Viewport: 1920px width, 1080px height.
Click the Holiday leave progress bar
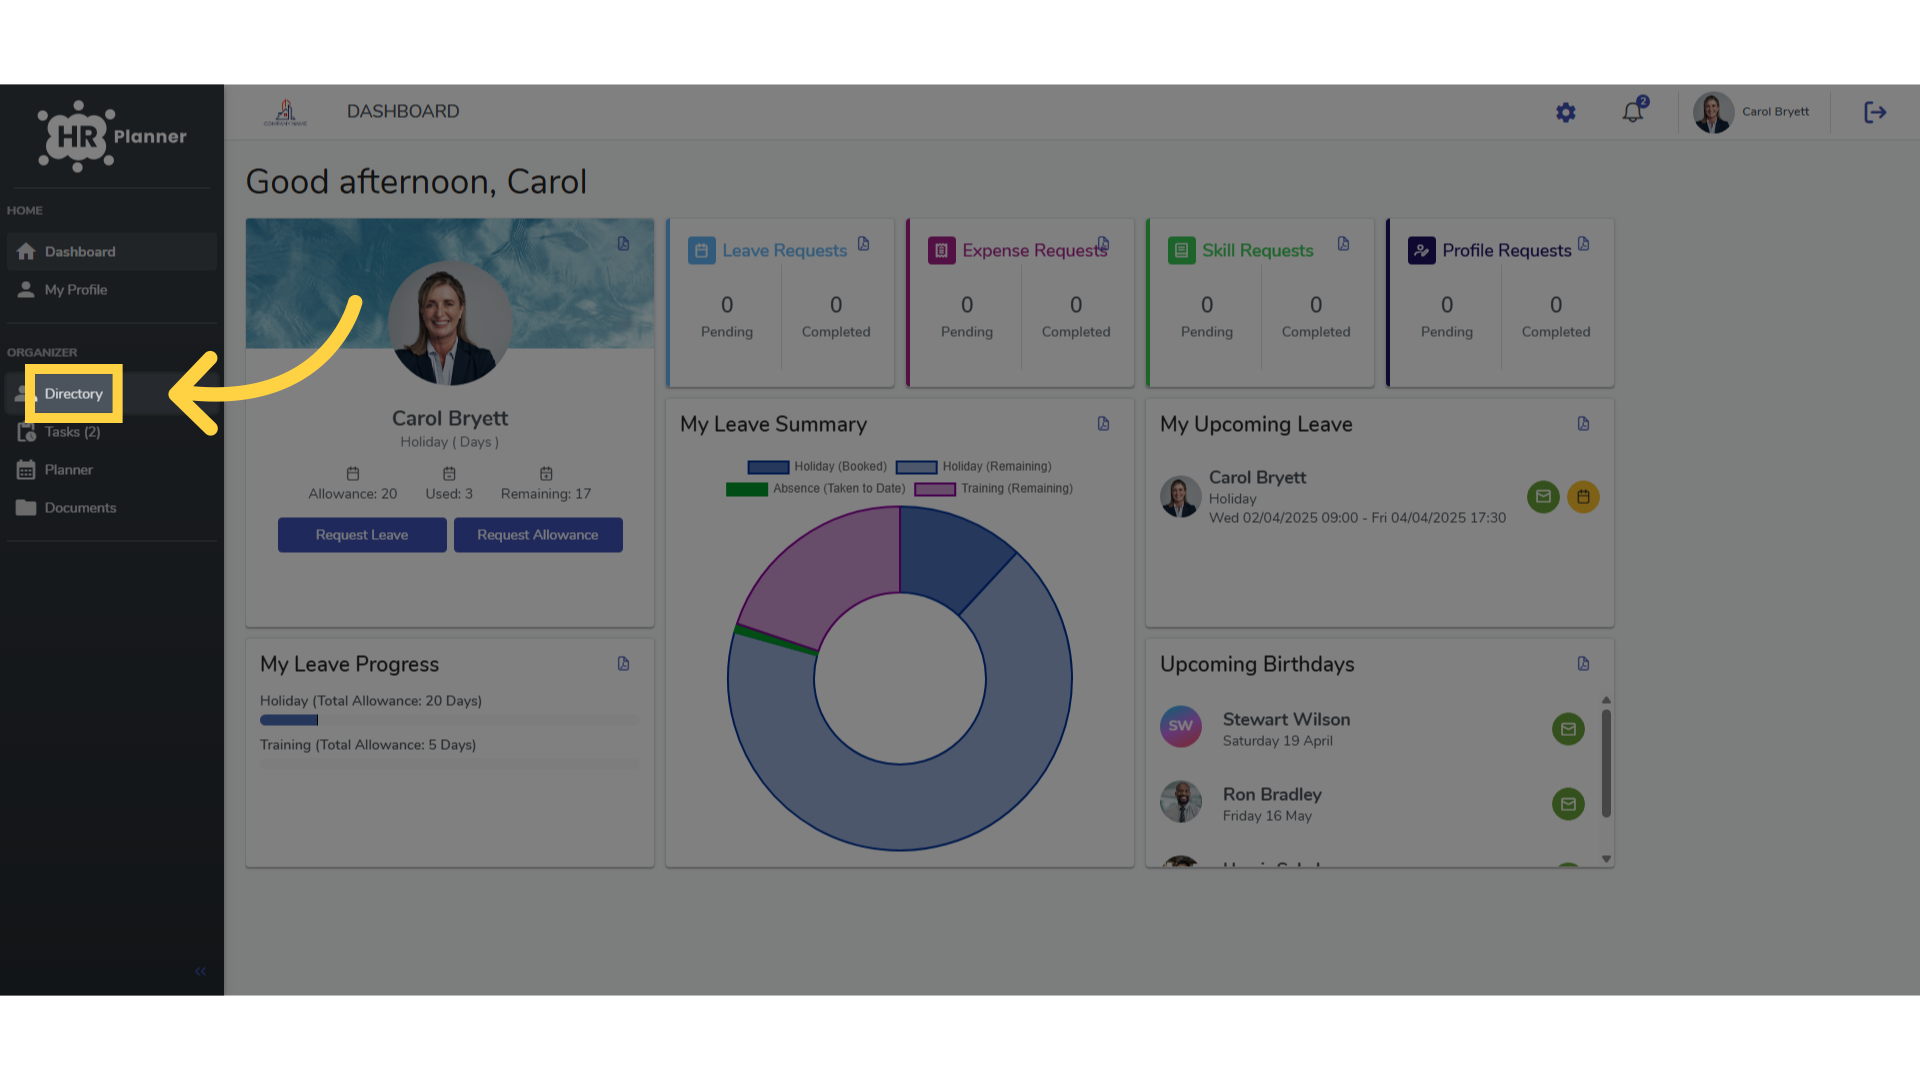pyautogui.click(x=449, y=720)
